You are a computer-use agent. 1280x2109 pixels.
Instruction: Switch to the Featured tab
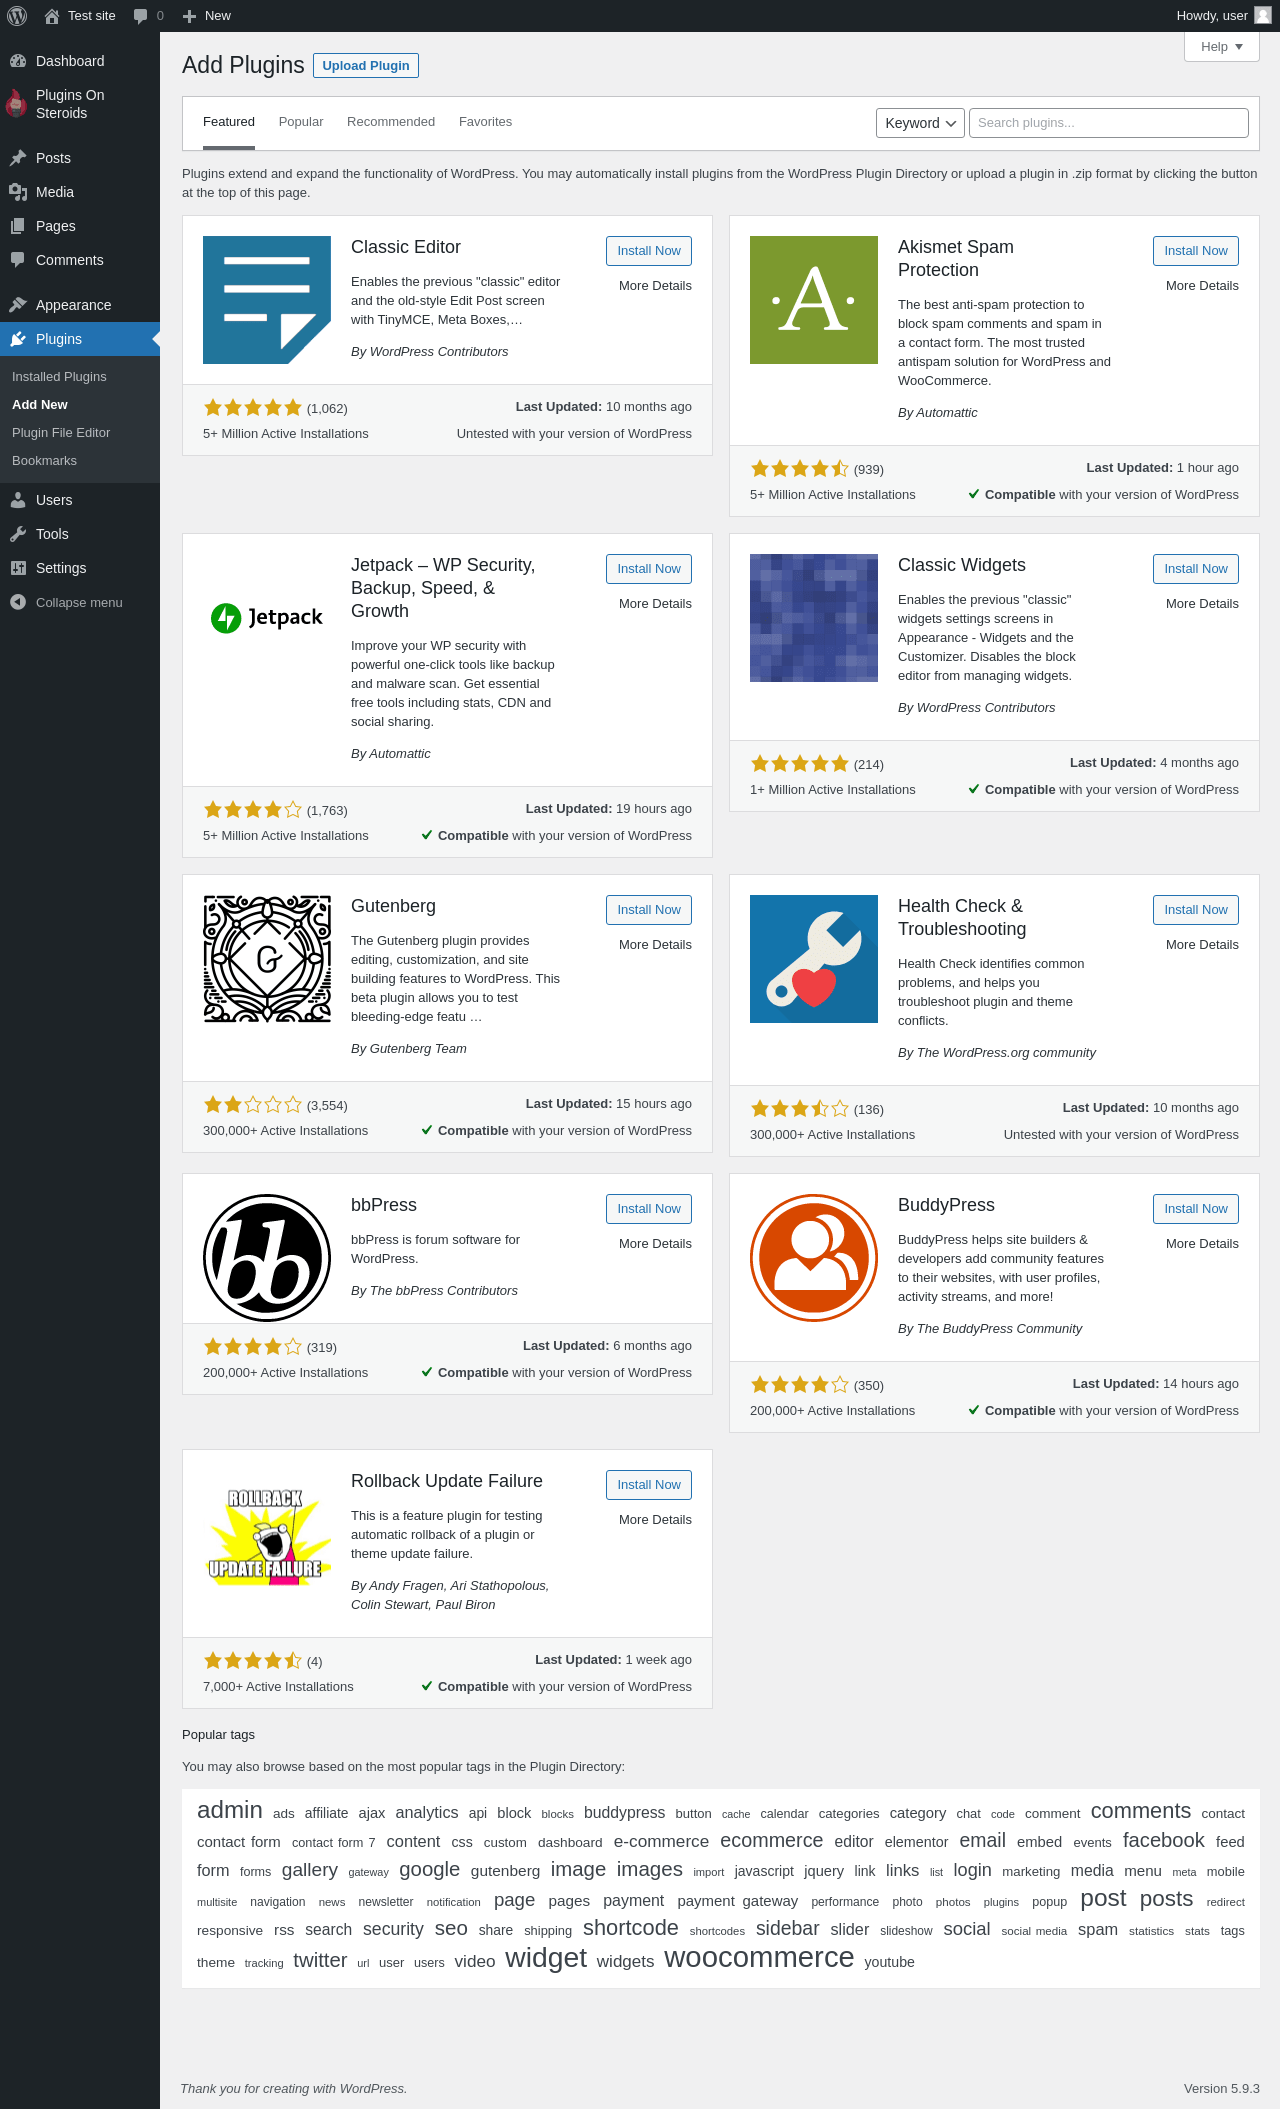pos(229,122)
